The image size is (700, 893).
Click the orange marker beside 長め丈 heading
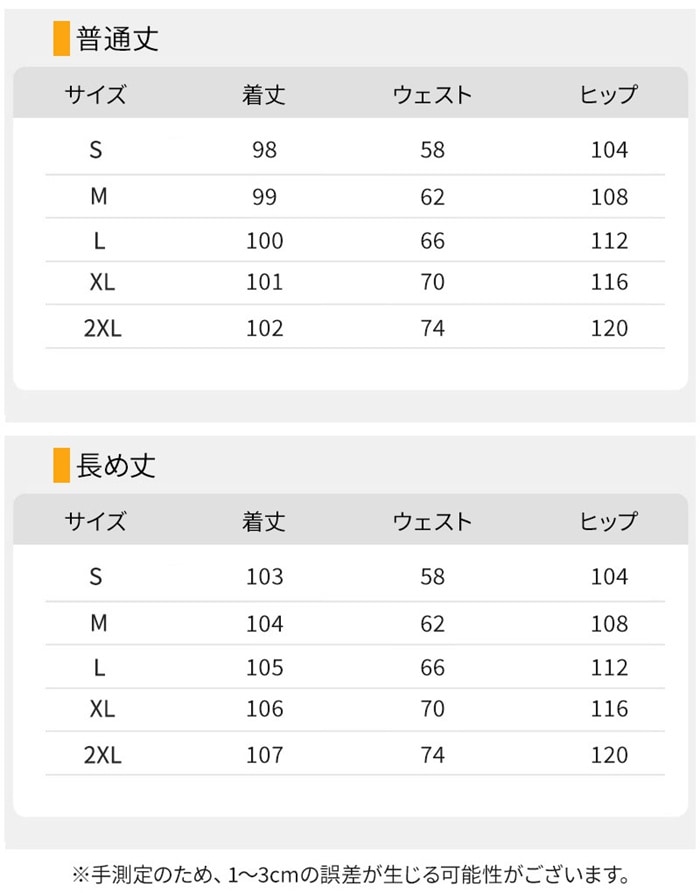point(61,465)
